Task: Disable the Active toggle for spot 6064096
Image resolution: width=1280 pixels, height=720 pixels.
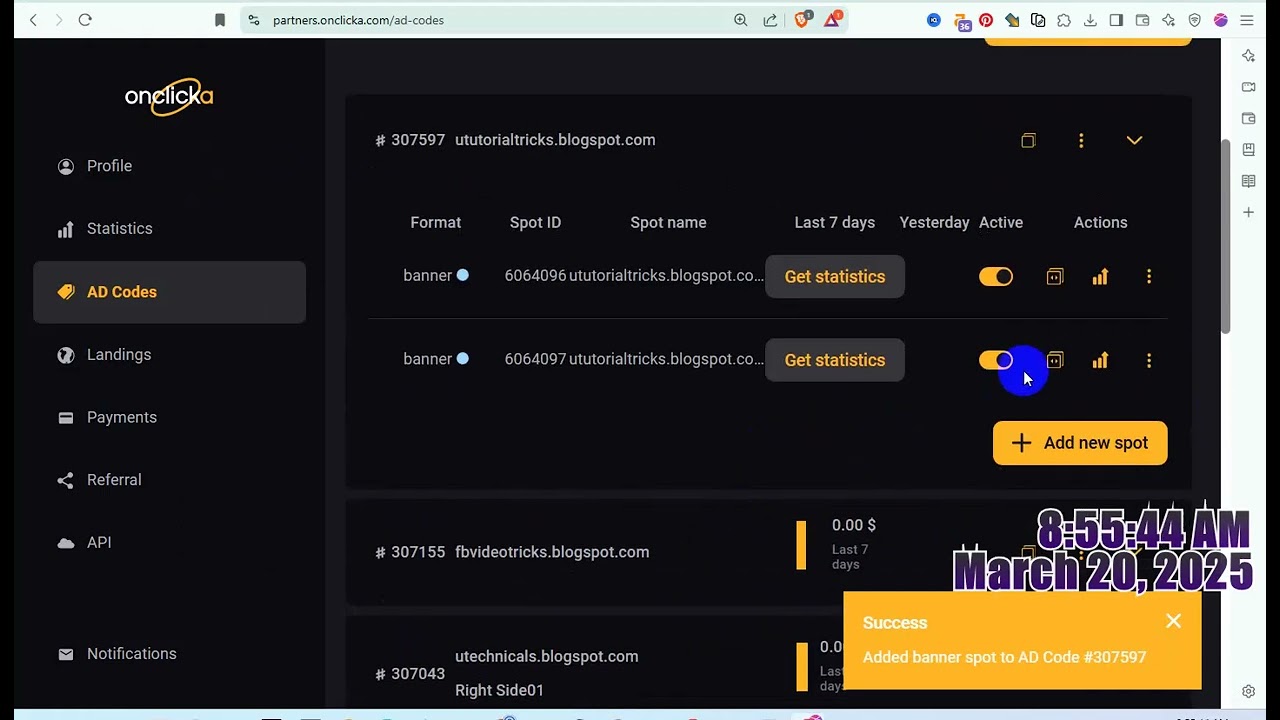Action: pyautogui.click(x=996, y=277)
